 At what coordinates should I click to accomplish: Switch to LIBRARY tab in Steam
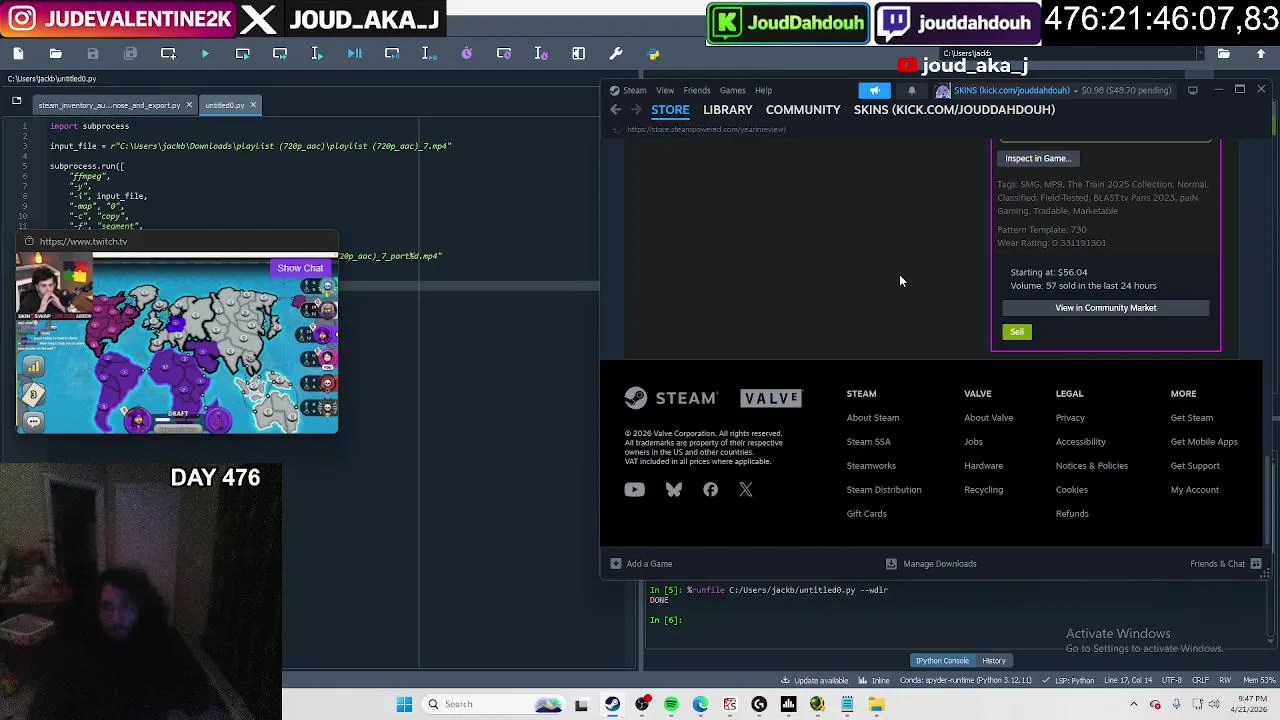pos(728,110)
